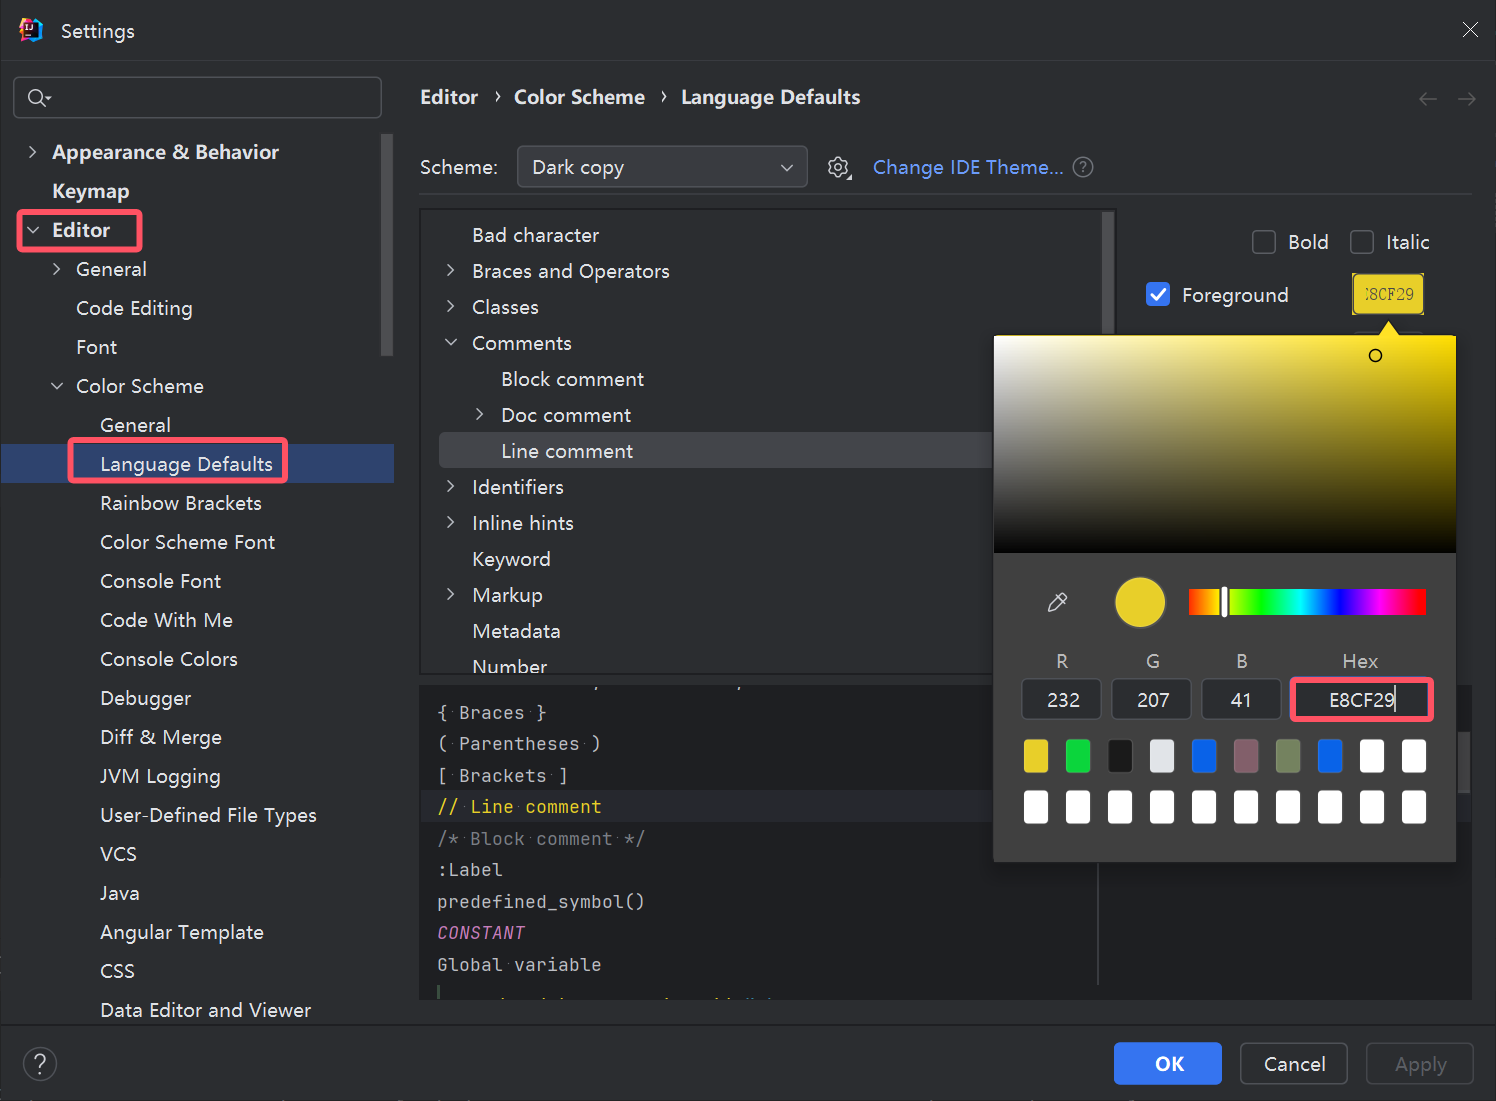
Task: Click the hue slider bar
Action: tap(1307, 602)
